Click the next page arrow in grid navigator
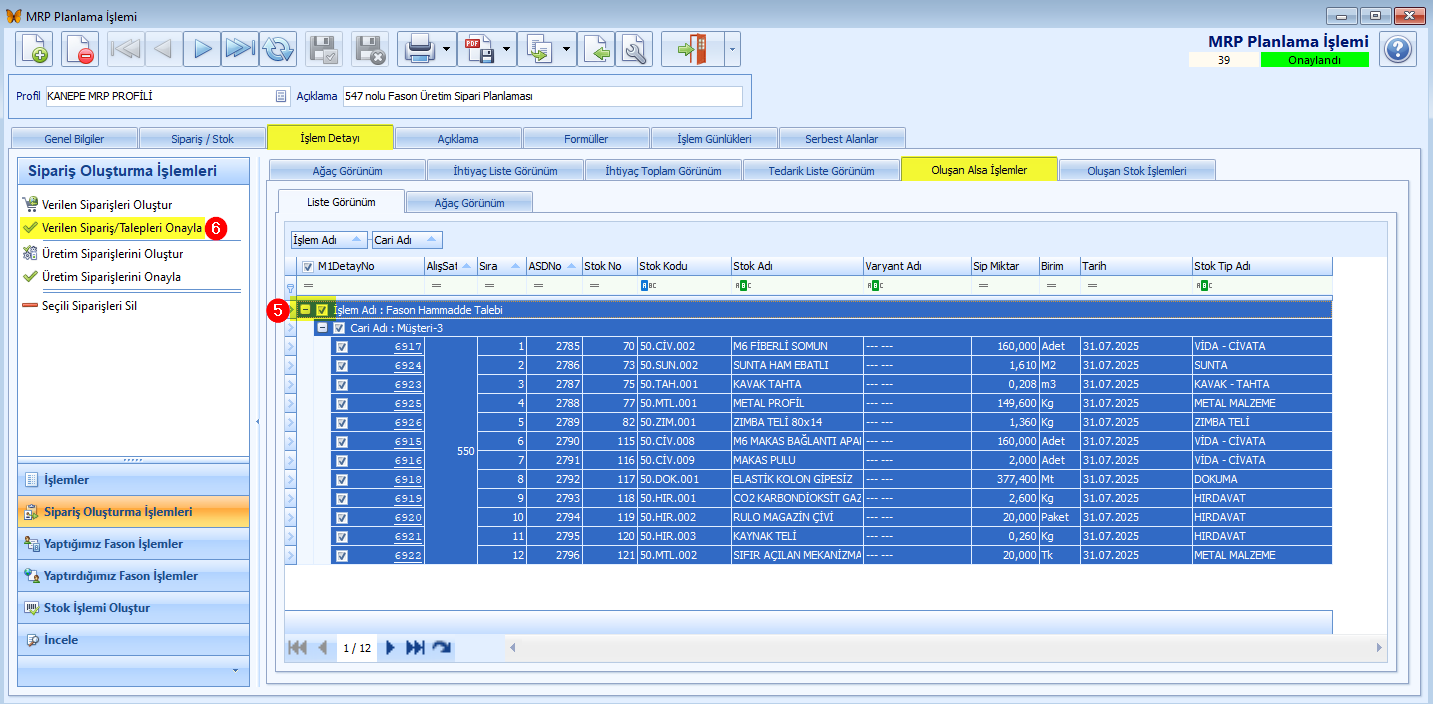 click(x=391, y=648)
